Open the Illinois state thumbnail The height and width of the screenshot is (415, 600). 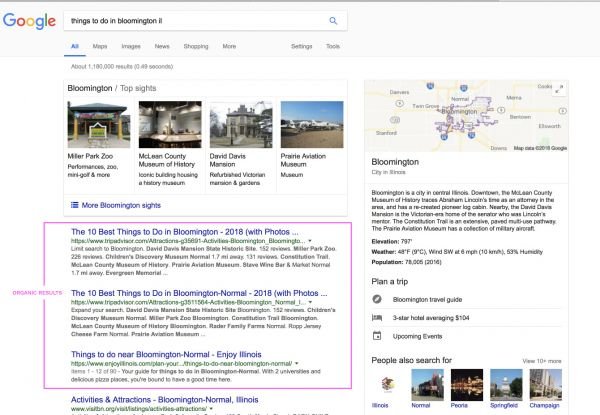click(x=388, y=385)
